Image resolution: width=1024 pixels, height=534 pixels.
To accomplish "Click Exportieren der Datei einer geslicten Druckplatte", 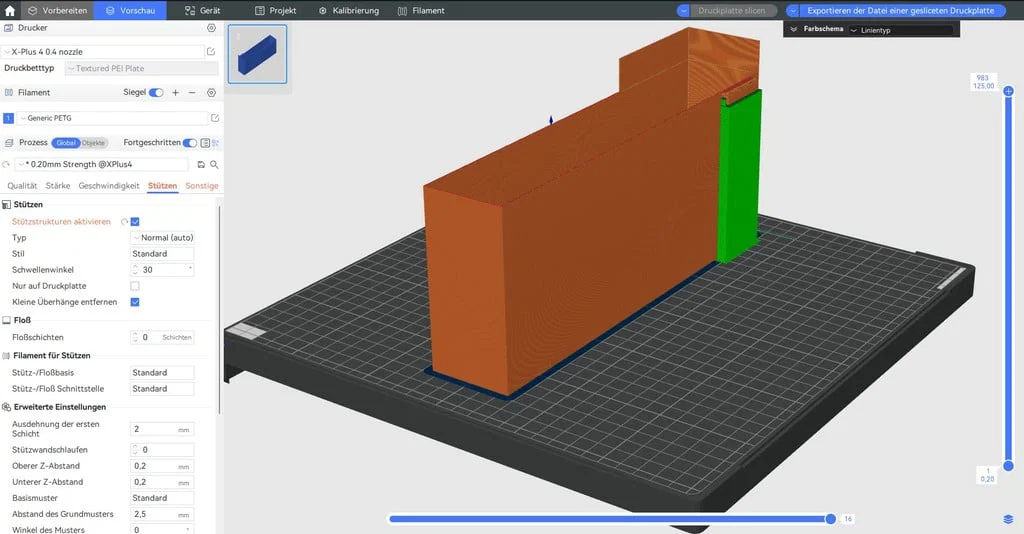I will click(901, 10).
